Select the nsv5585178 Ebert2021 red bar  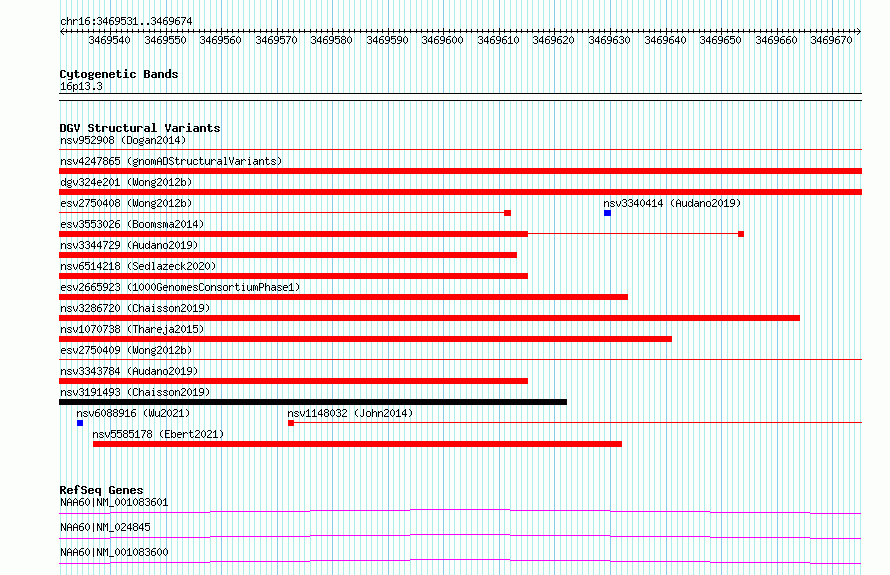pyautogui.click(x=357, y=444)
